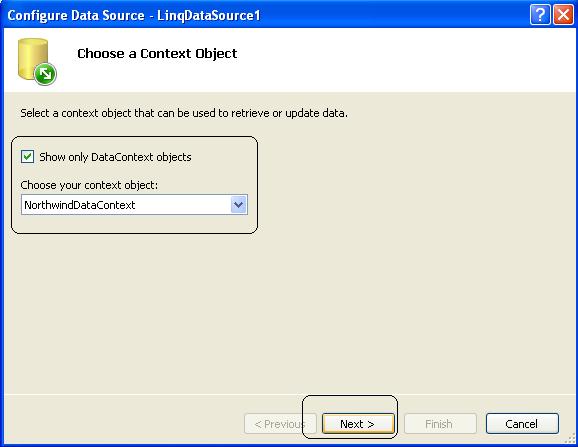
Task: Click the NorthwindDataContext combo box field
Action: 134,205
